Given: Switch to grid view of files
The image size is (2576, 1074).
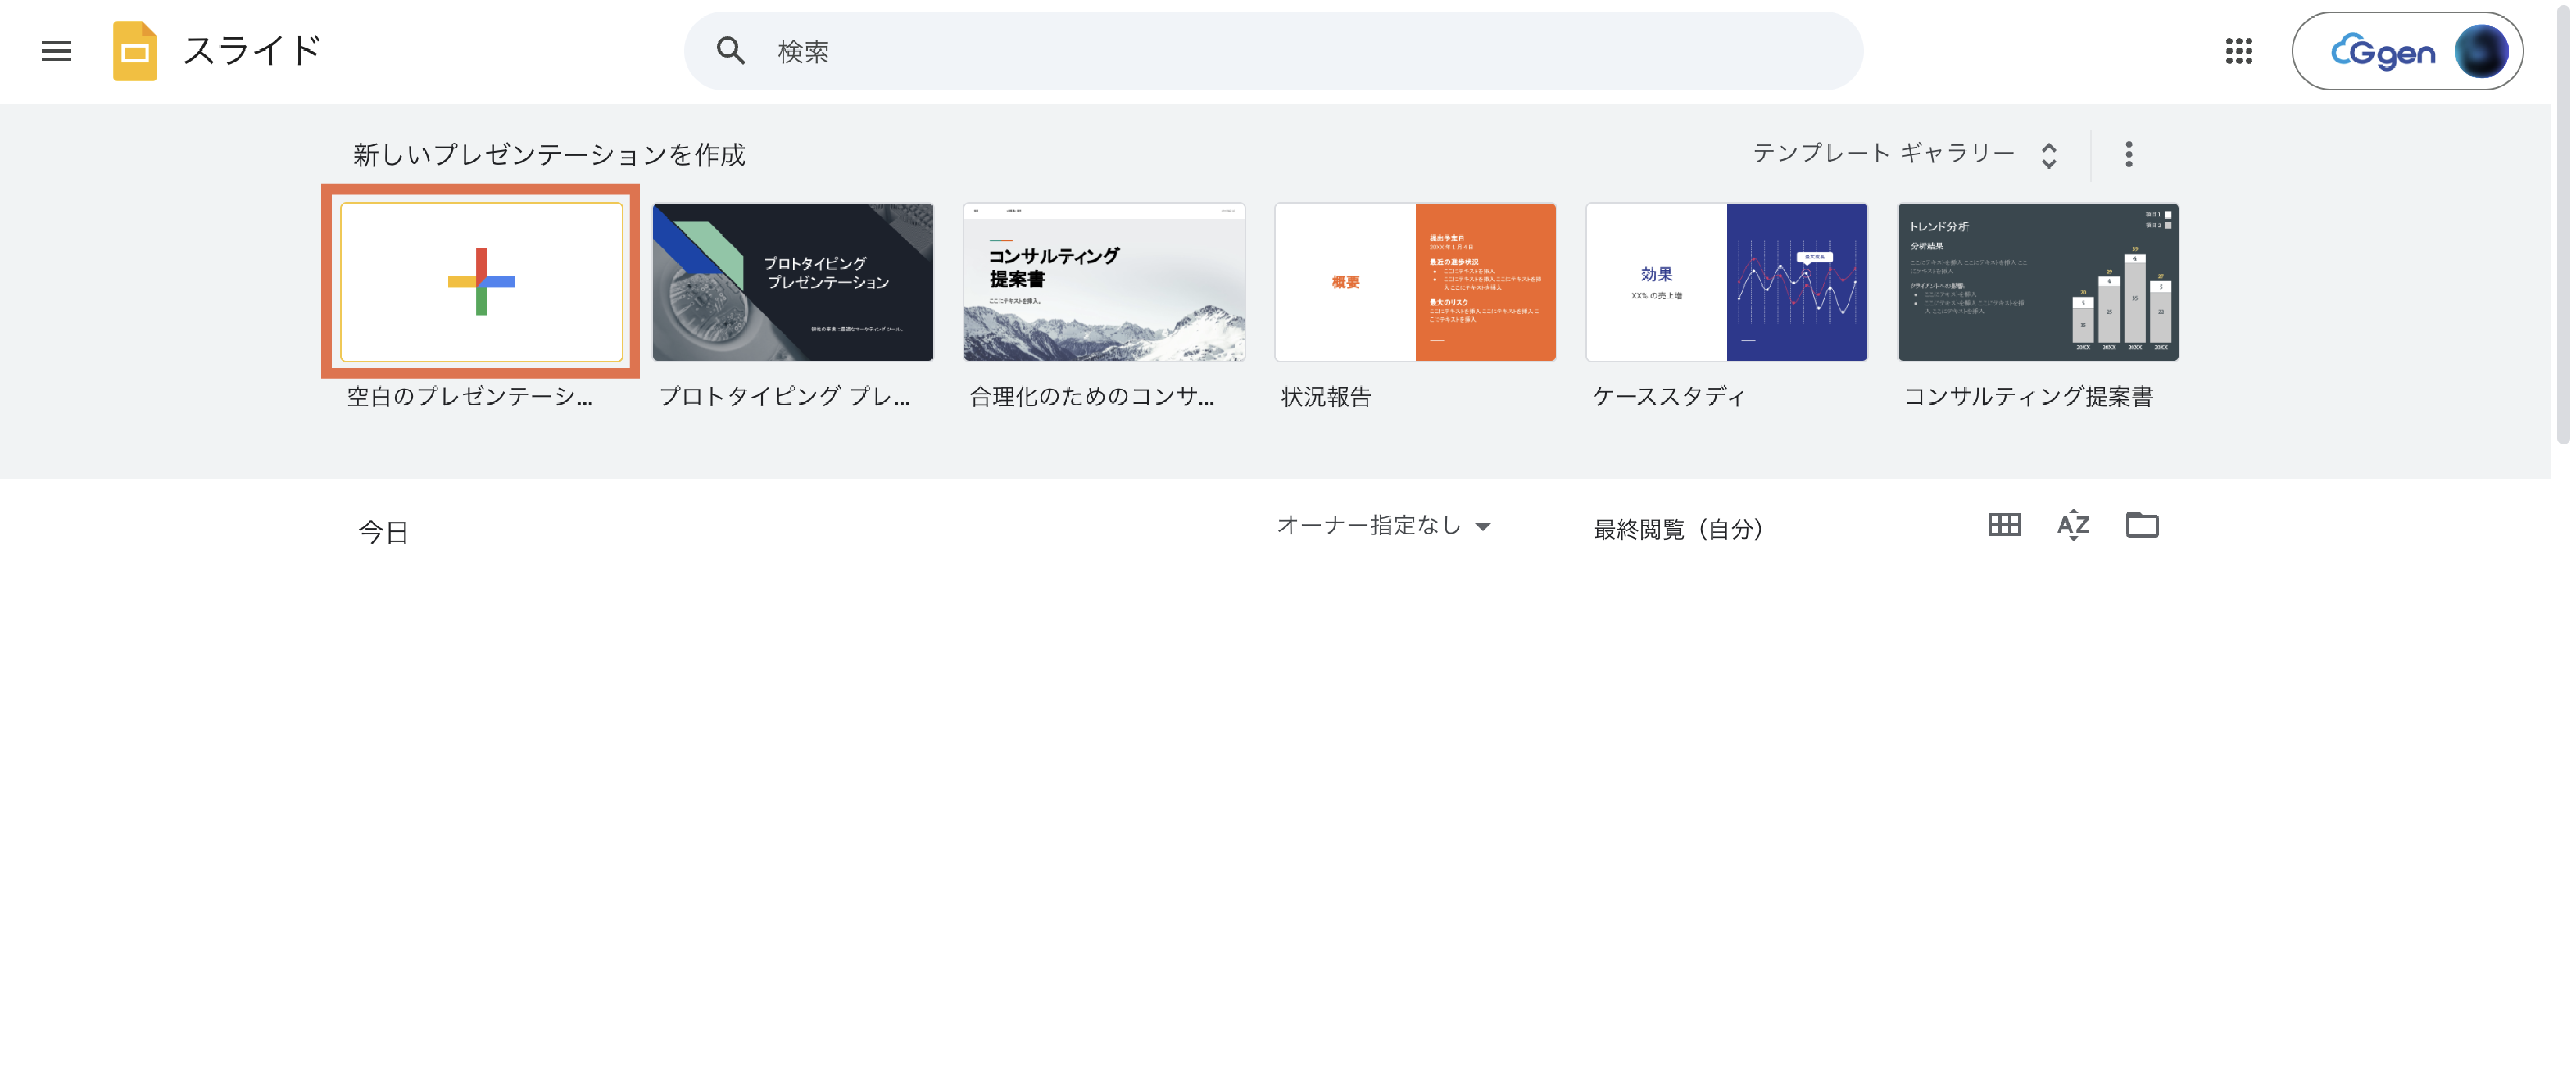Looking at the screenshot, I should [x=2004, y=525].
